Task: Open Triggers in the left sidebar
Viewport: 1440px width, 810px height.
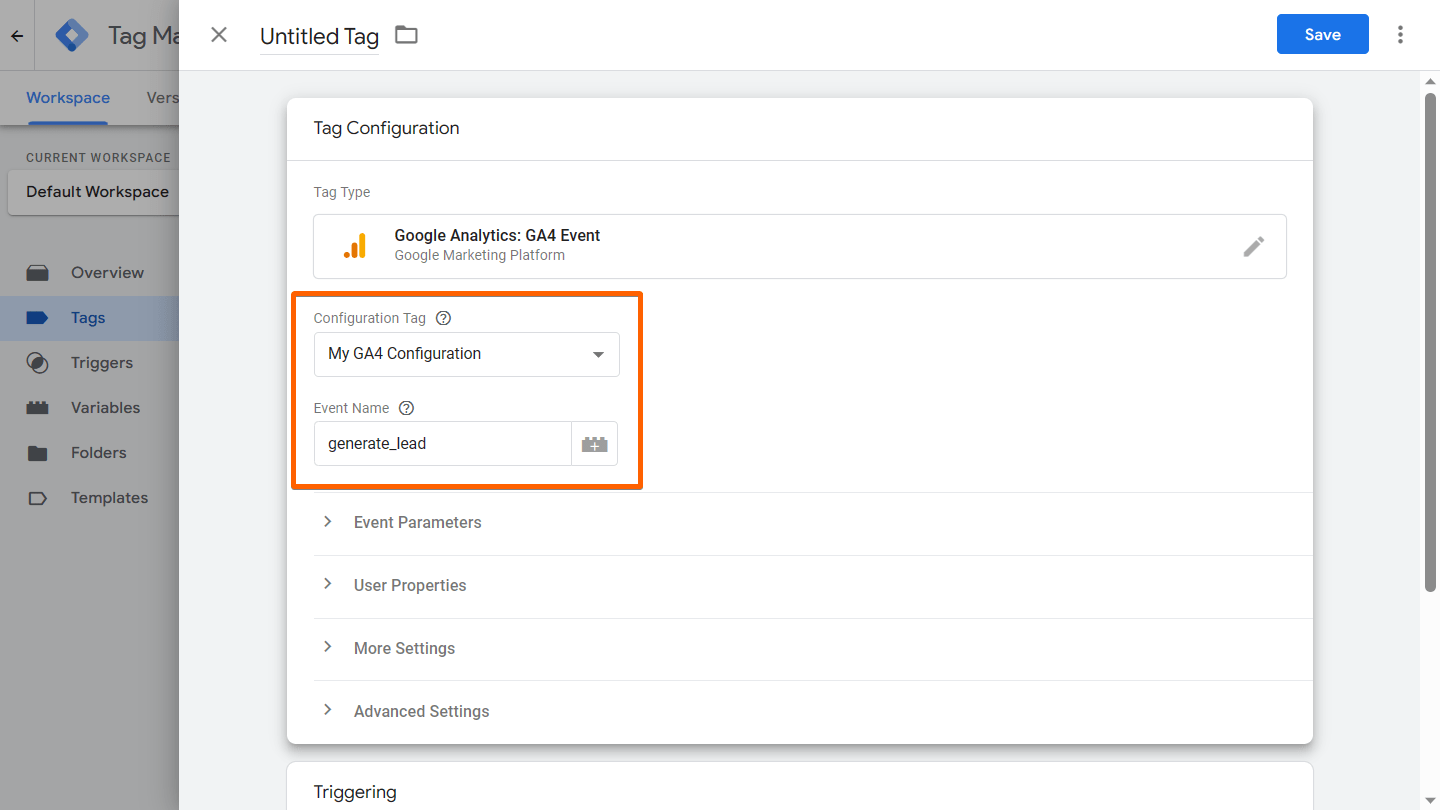Action: (x=101, y=363)
